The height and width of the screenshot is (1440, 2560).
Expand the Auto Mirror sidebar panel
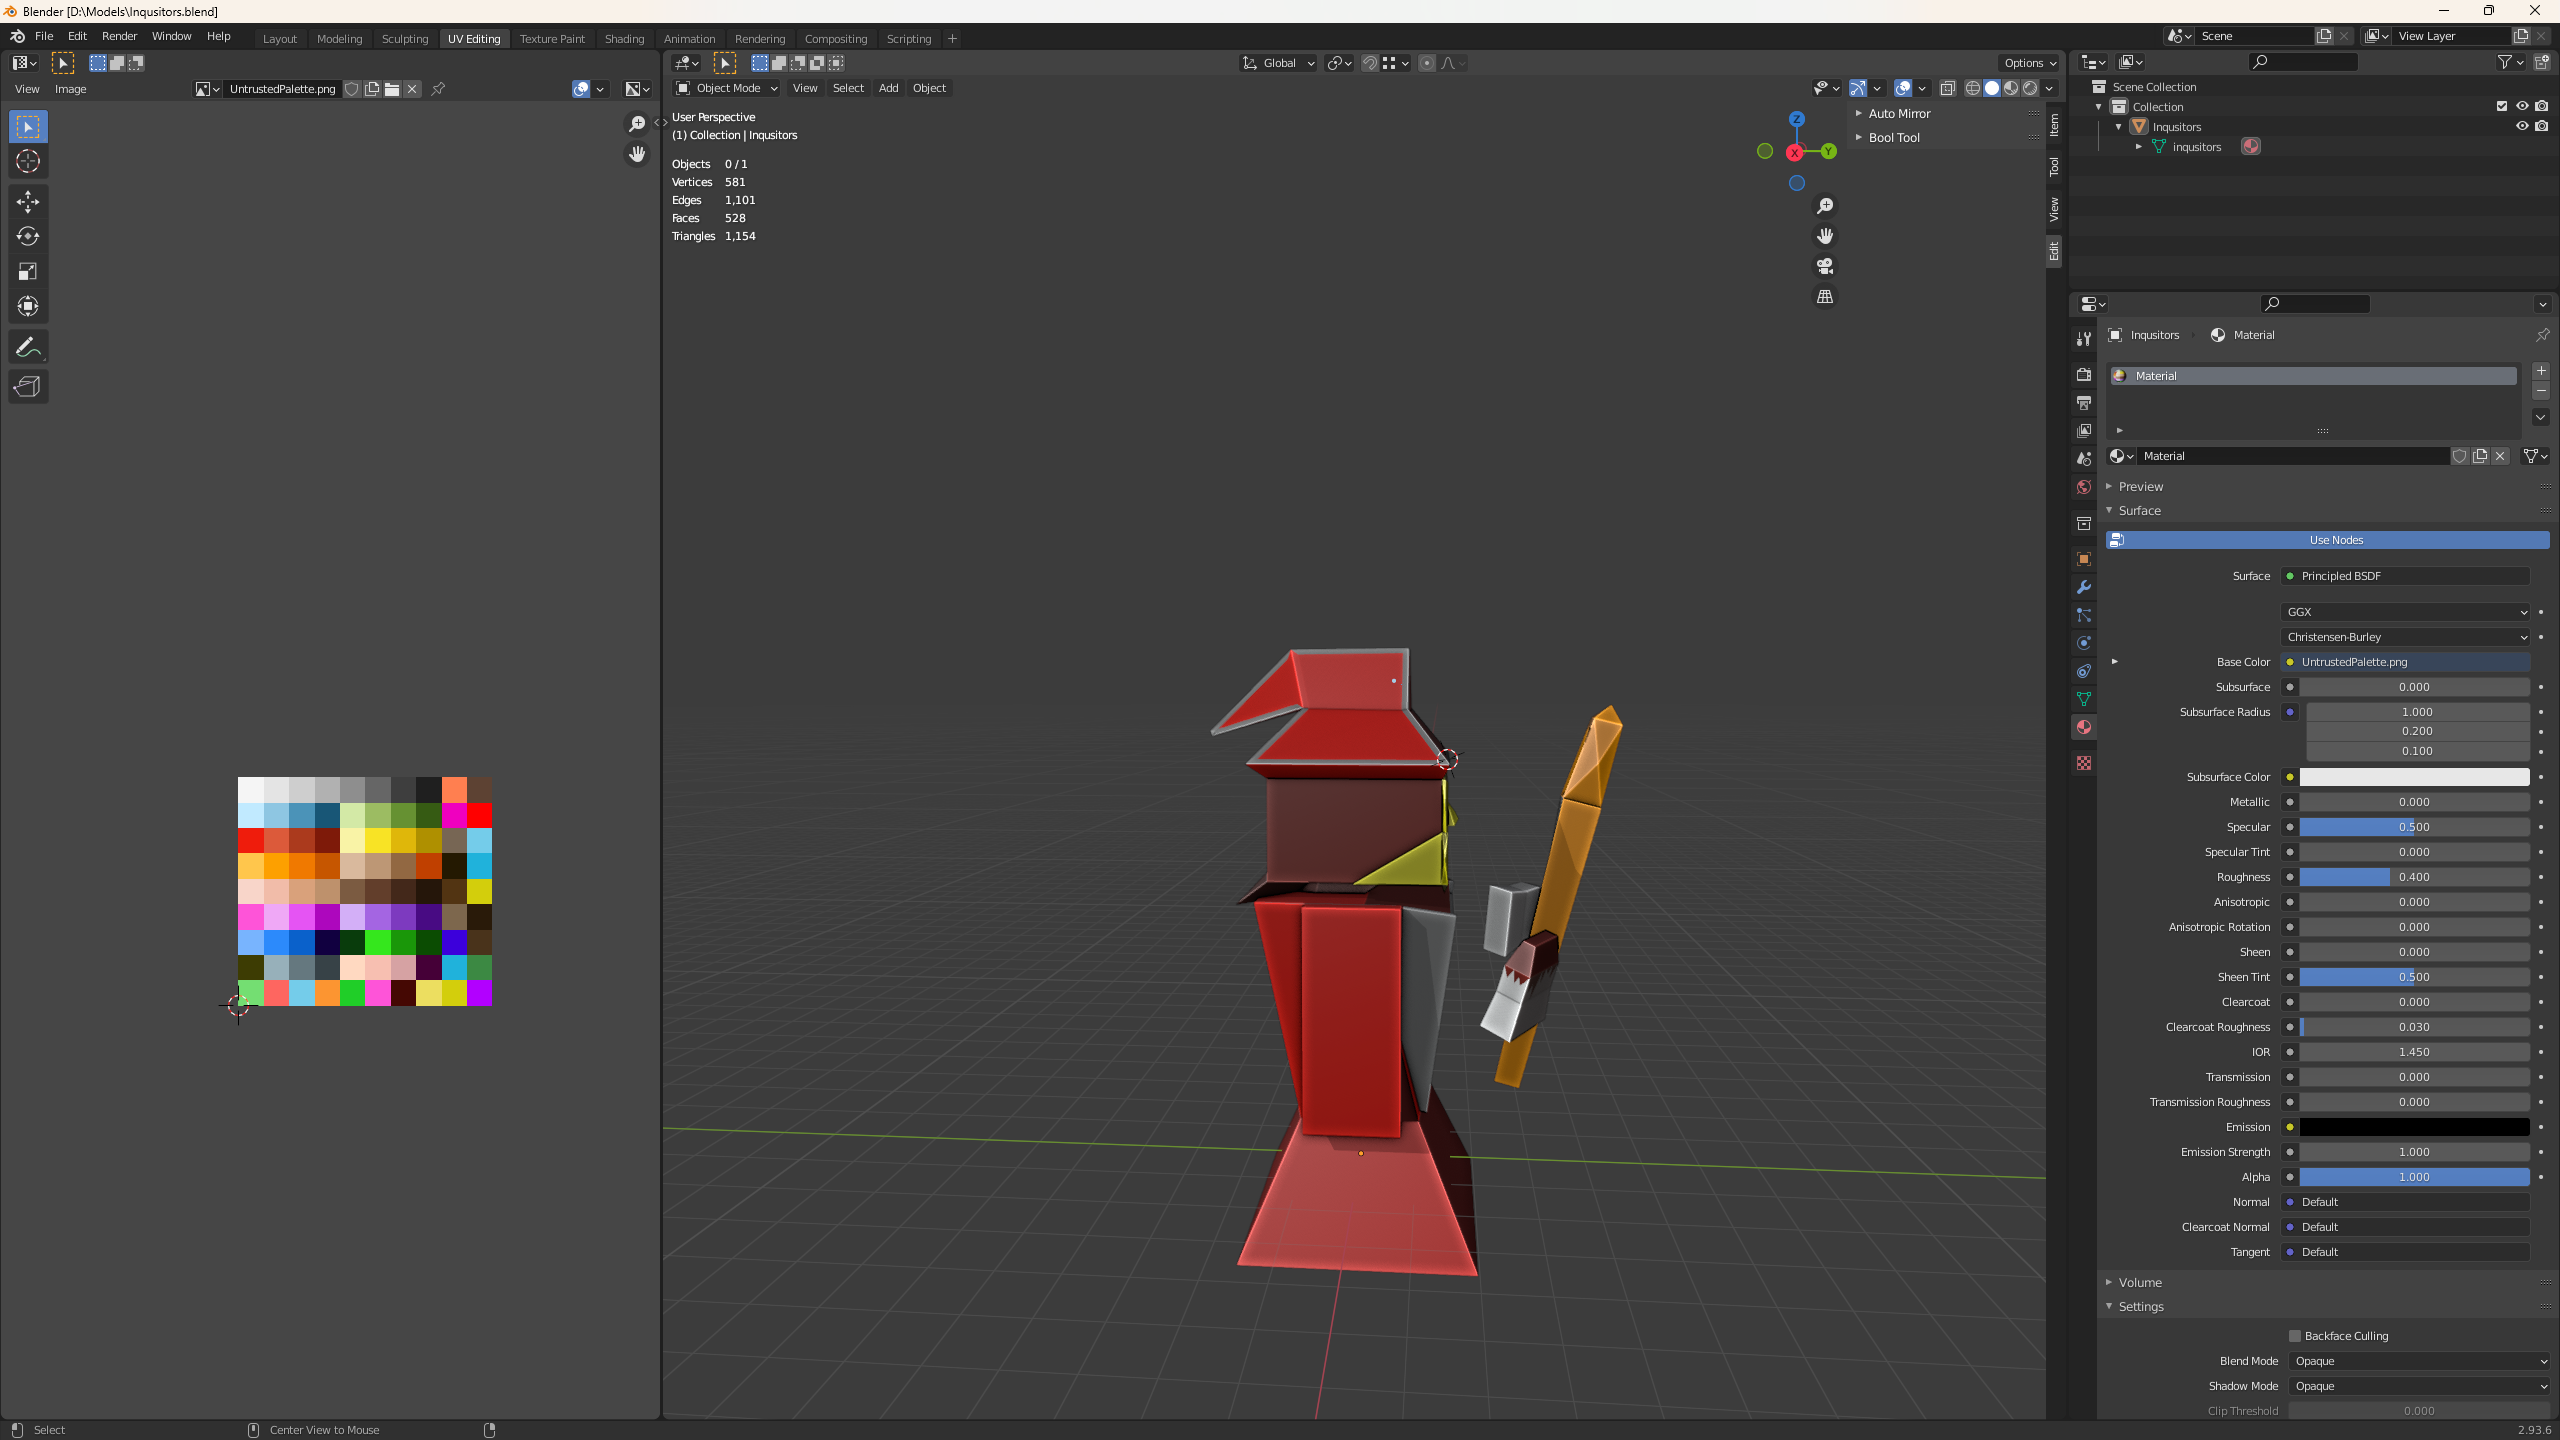pos(1899,114)
